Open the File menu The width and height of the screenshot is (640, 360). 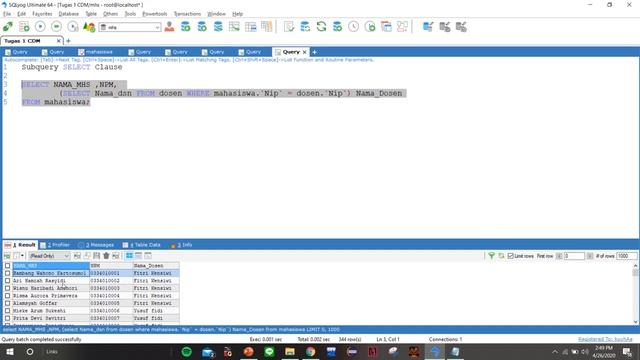pyautogui.click(x=7, y=14)
